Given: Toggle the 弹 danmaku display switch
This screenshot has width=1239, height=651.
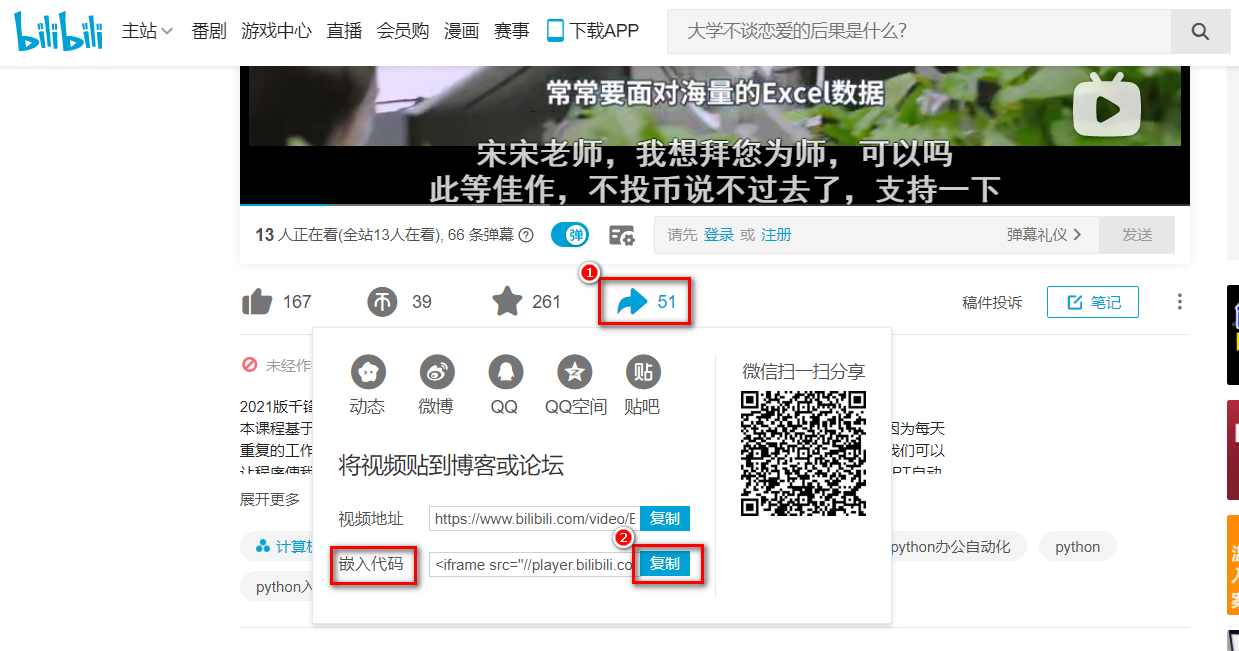Looking at the screenshot, I should 569,234.
